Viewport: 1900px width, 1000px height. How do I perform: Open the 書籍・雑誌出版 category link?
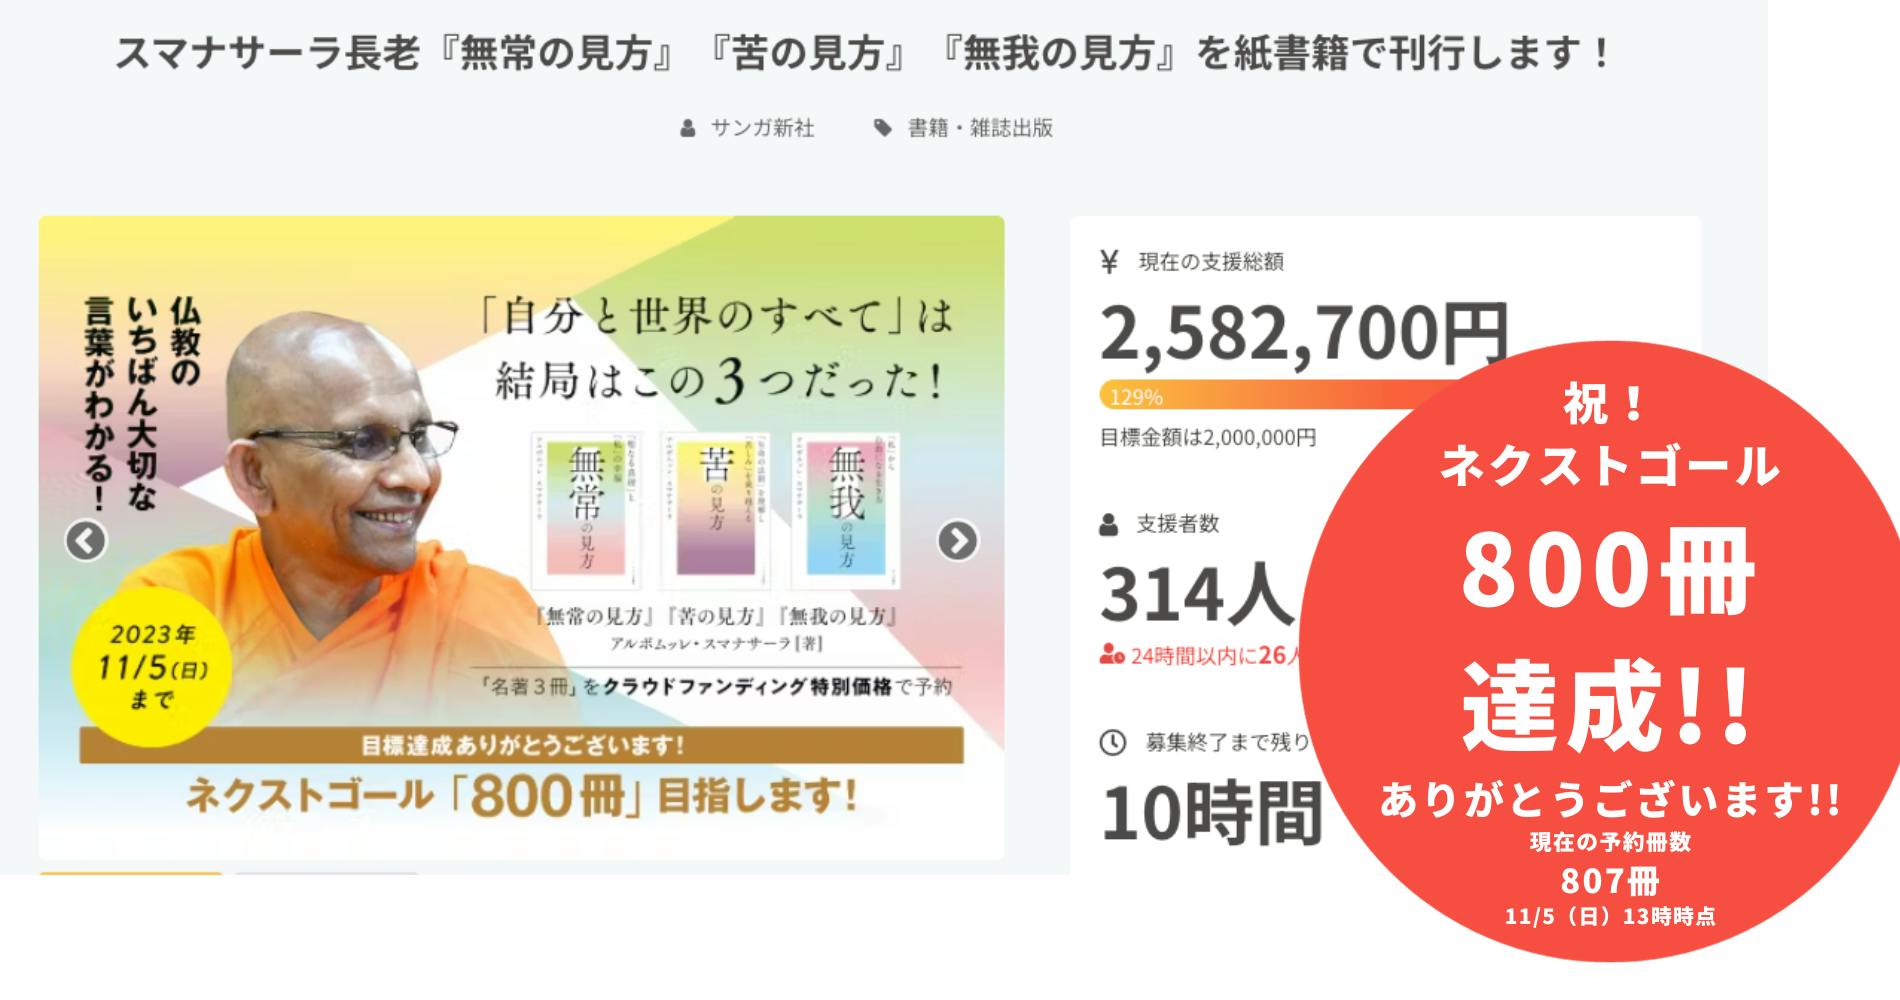(x=980, y=128)
